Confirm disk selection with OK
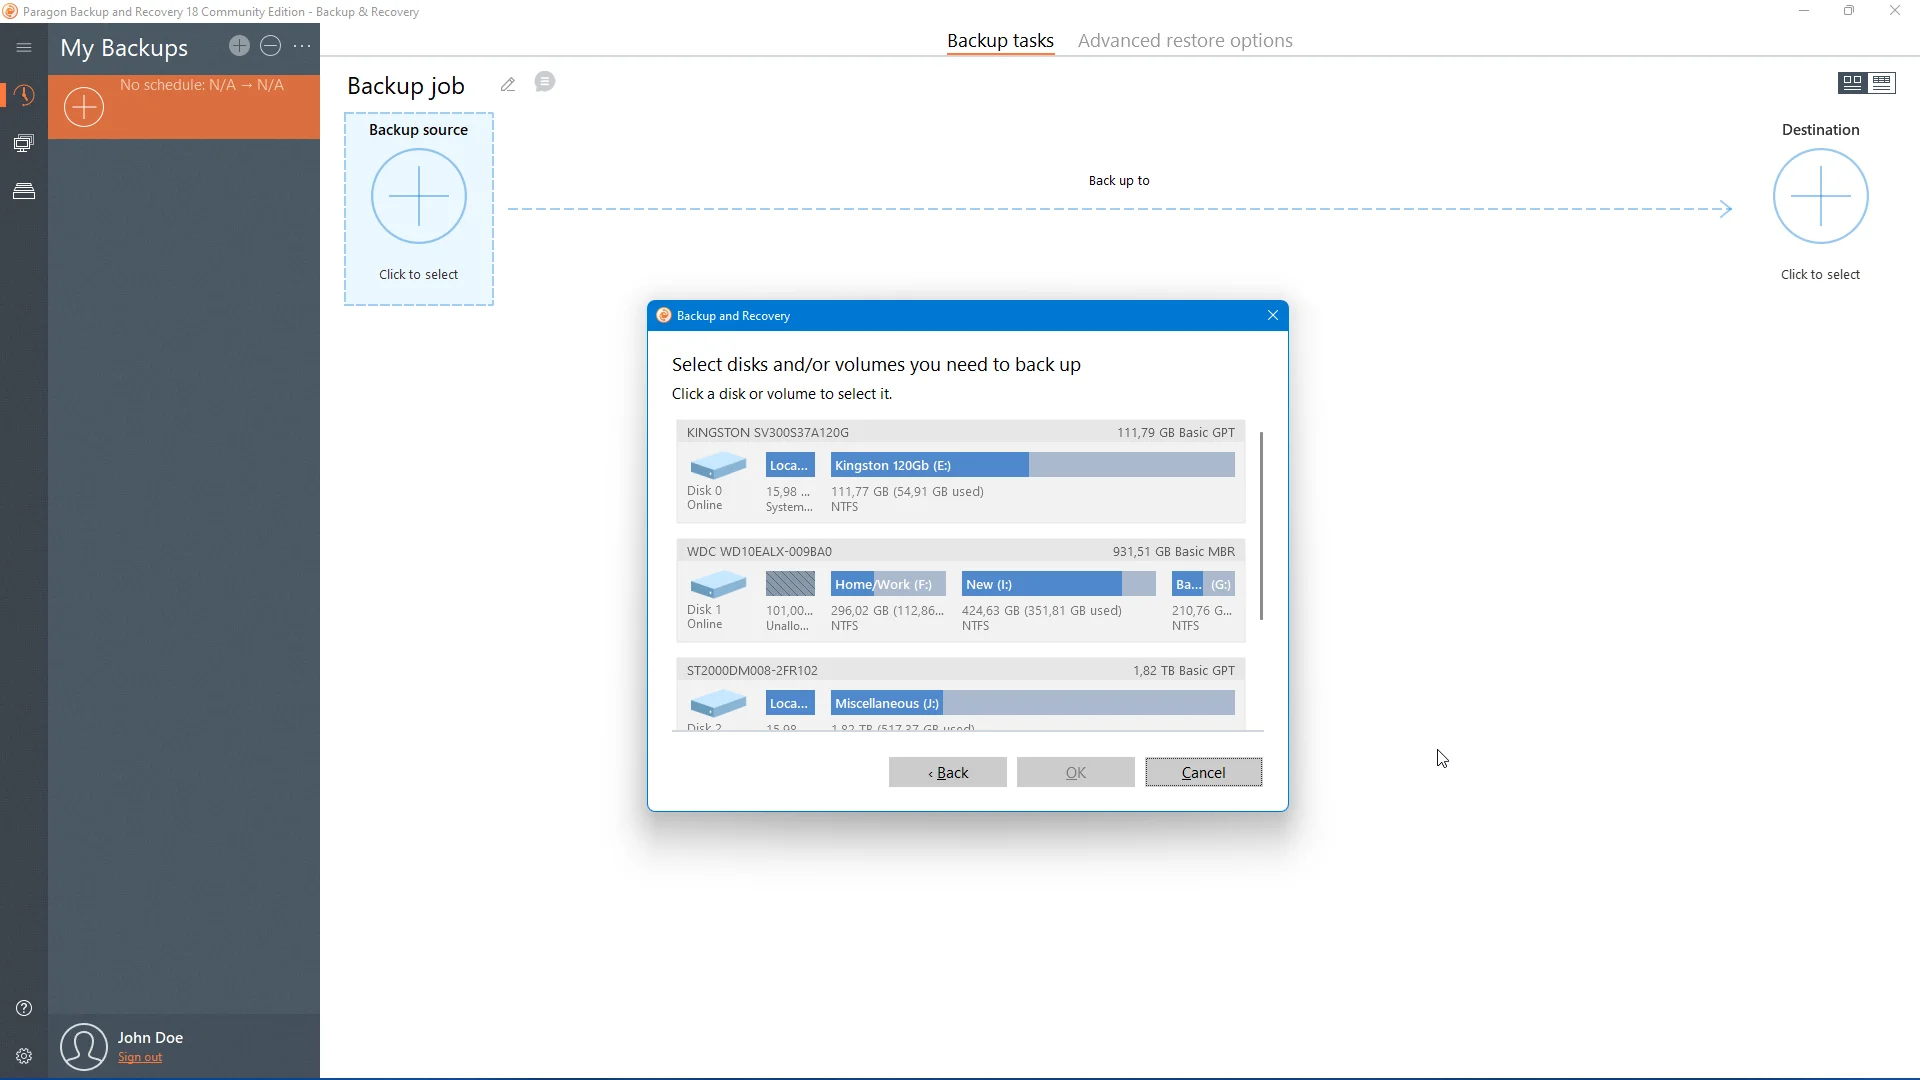The height and width of the screenshot is (1080, 1920). pyautogui.click(x=1075, y=772)
